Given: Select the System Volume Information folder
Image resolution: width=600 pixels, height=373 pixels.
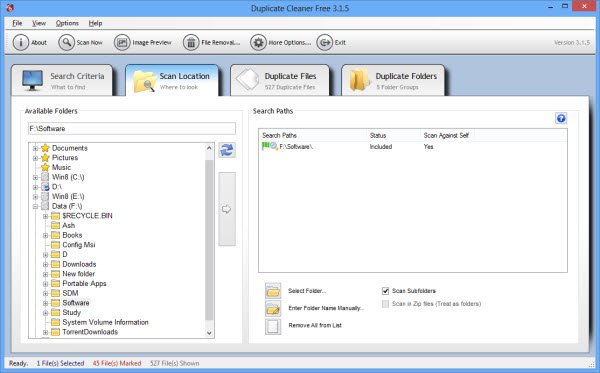Looking at the screenshot, I should 105,323.
